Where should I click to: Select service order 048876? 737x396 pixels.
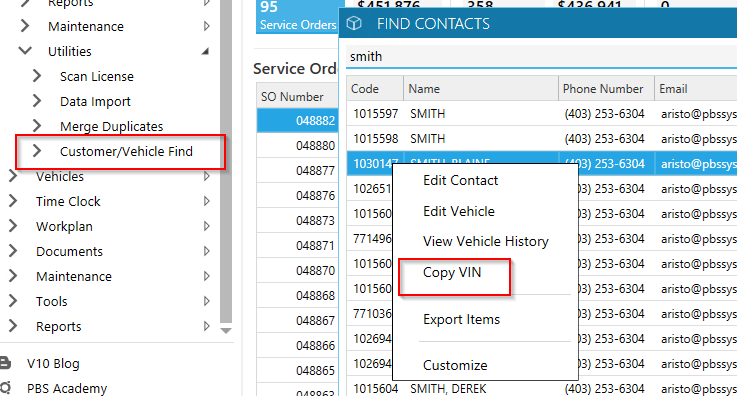(298, 195)
